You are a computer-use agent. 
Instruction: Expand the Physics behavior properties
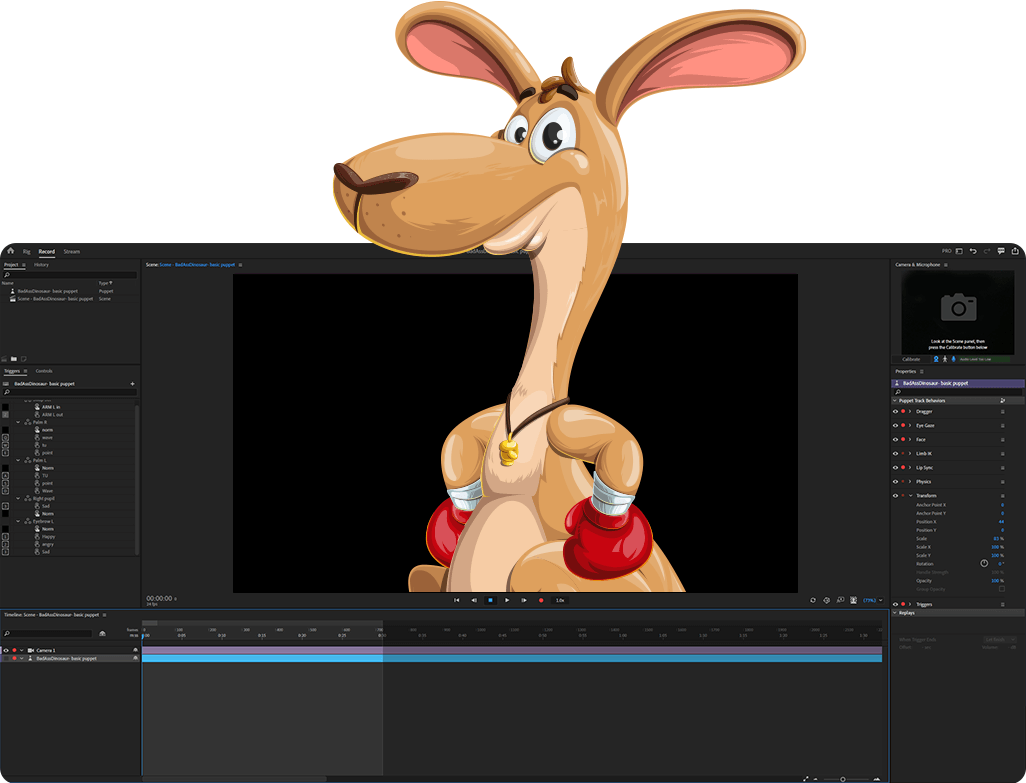click(x=909, y=481)
